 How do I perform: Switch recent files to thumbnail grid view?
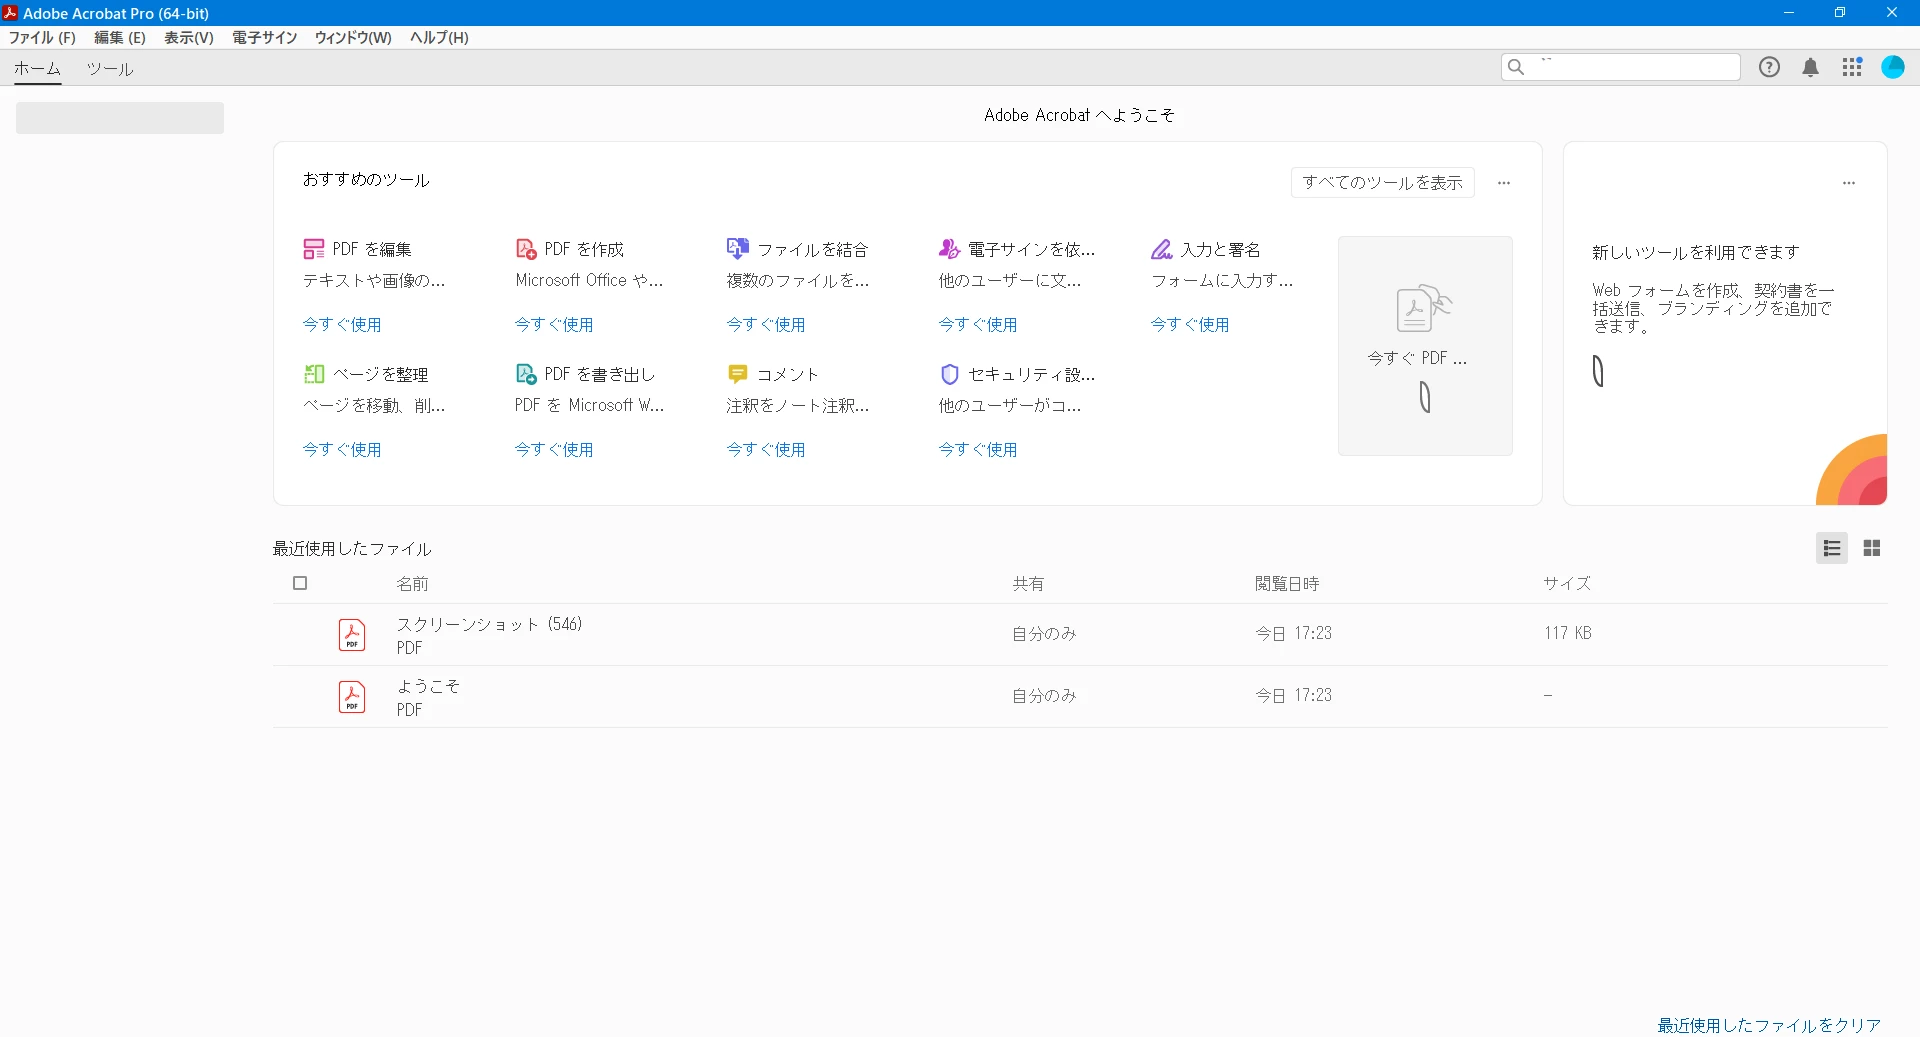[x=1872, y=548]
